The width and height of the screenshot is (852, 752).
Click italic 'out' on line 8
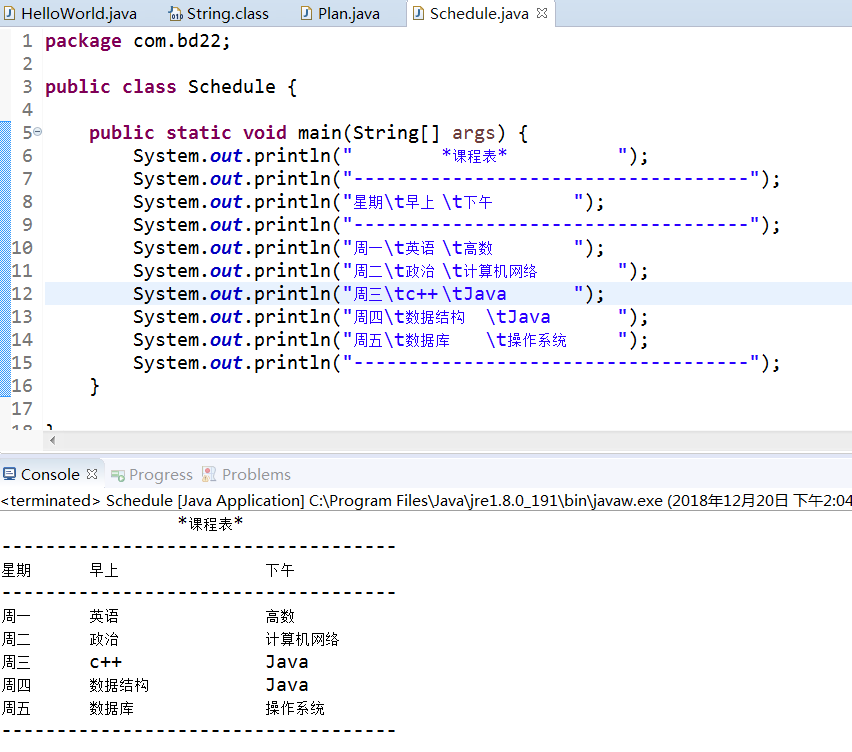226,202
